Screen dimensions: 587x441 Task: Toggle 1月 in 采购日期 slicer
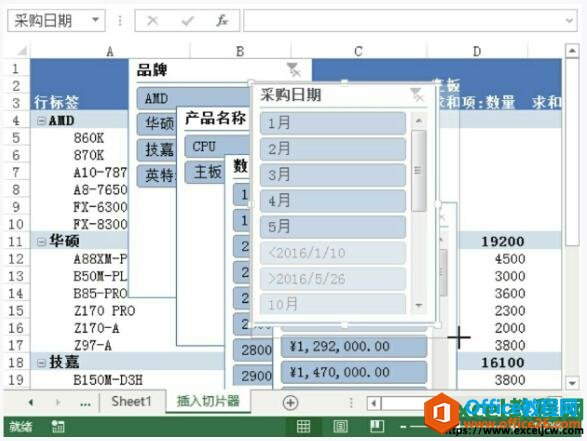tap(333, 123)
